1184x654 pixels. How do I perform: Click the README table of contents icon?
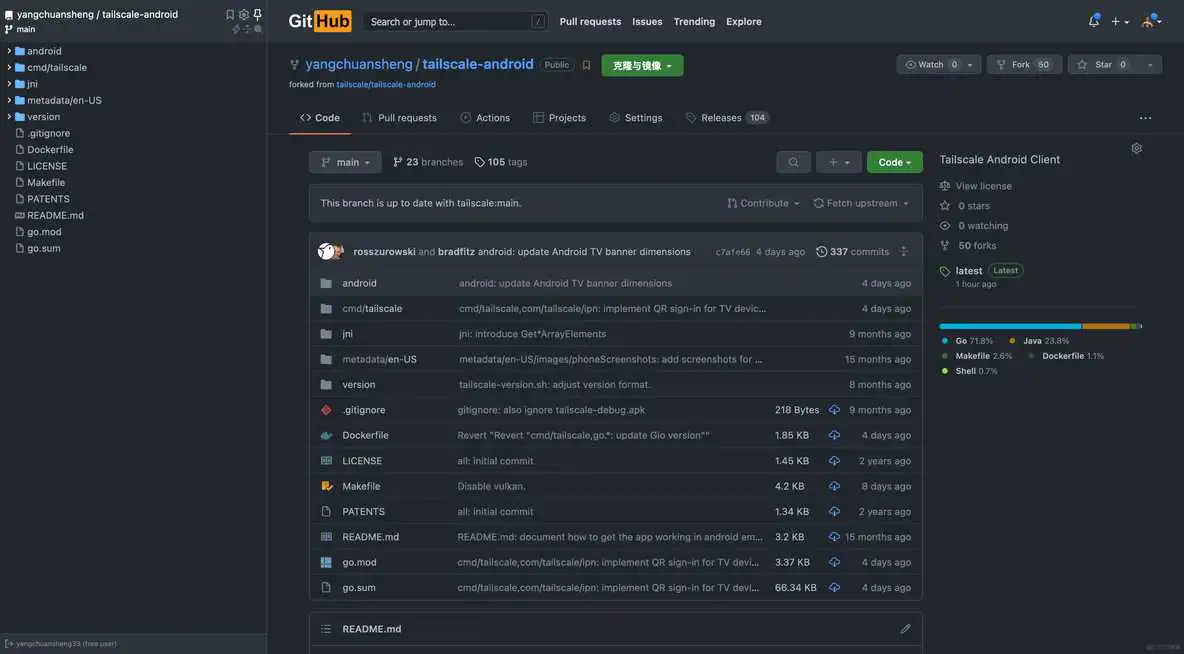(326, 628)
